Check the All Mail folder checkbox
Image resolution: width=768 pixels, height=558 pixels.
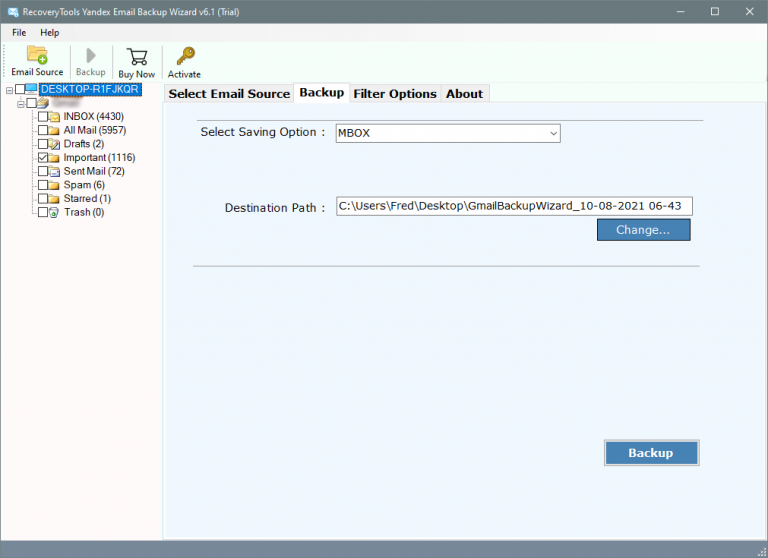42,131
